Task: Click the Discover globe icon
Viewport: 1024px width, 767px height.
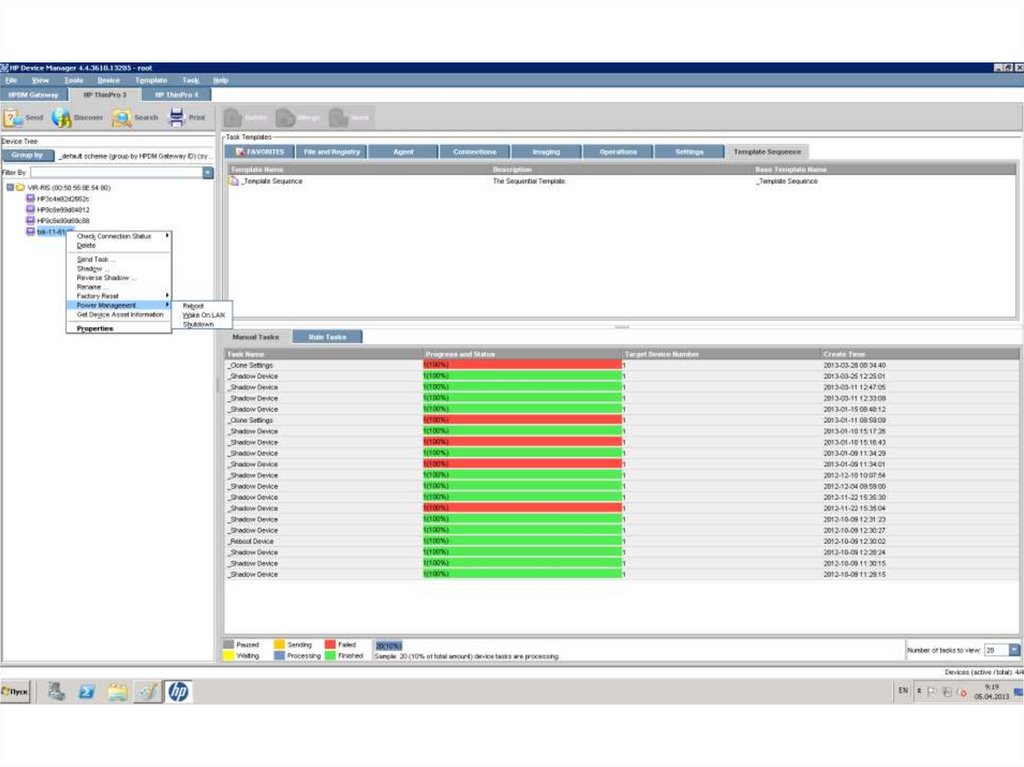Action: (x=61, y=118)
